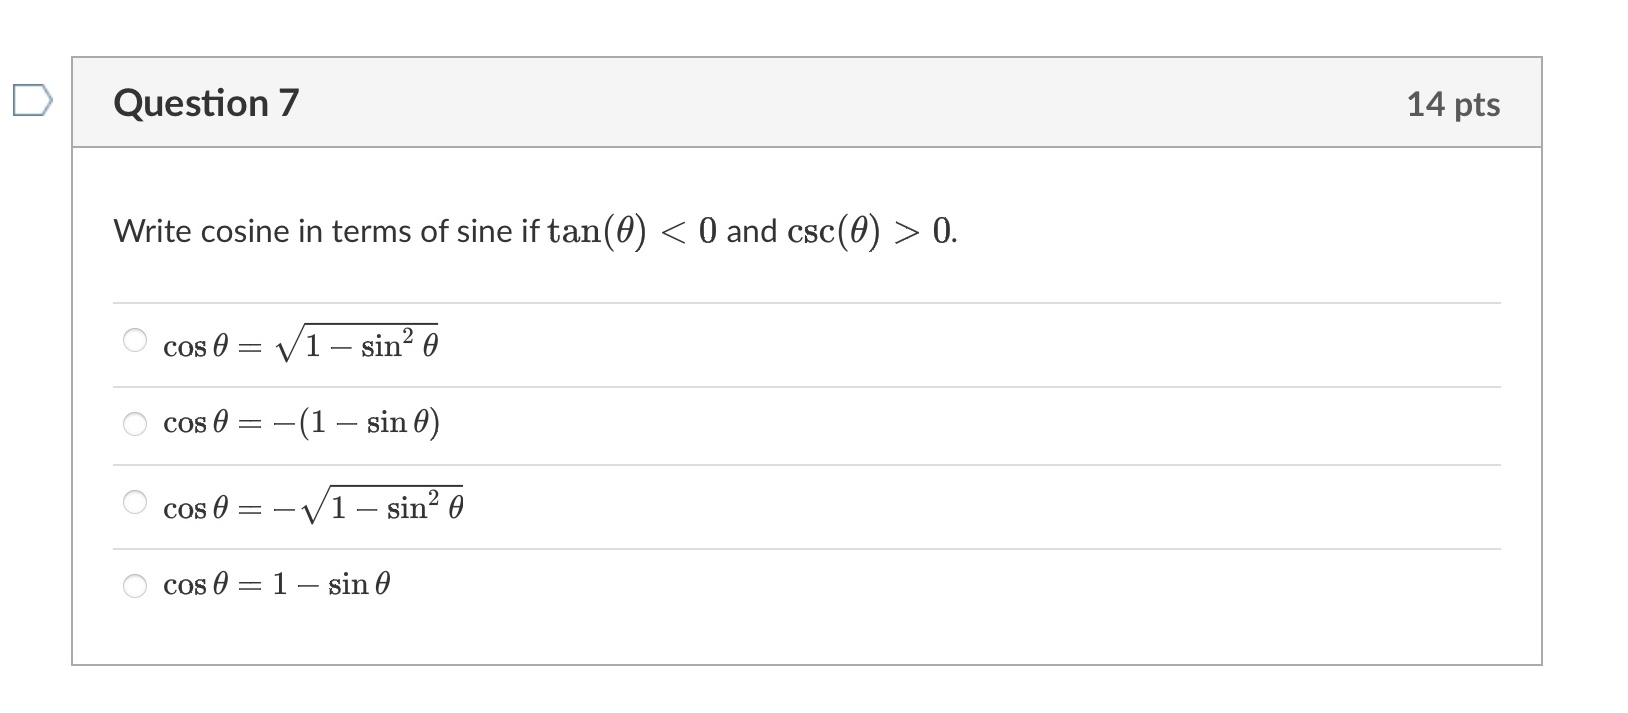This screenshot has width=1628, height=713.
Task: Click the 14 pts label
Action: (1453, 101)
